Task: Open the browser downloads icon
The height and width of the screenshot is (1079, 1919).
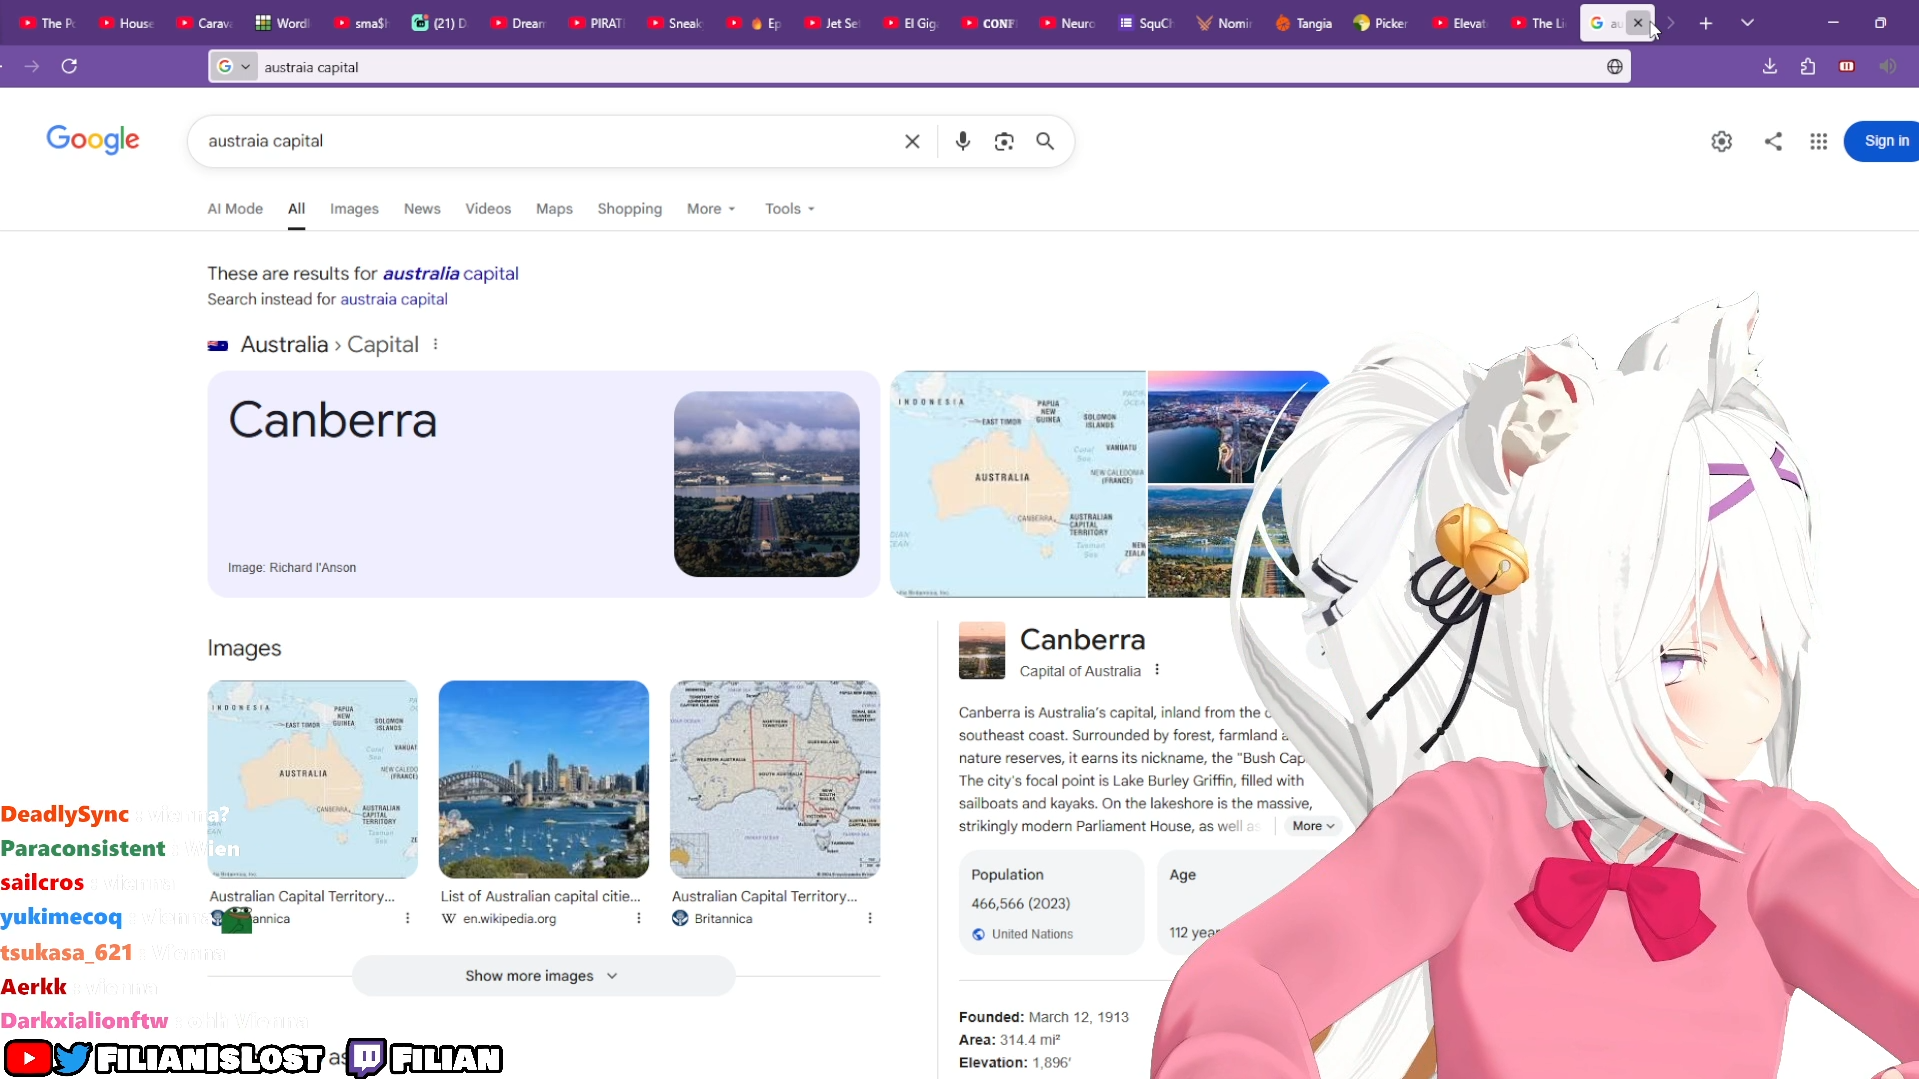Action: click(1769, 66)
